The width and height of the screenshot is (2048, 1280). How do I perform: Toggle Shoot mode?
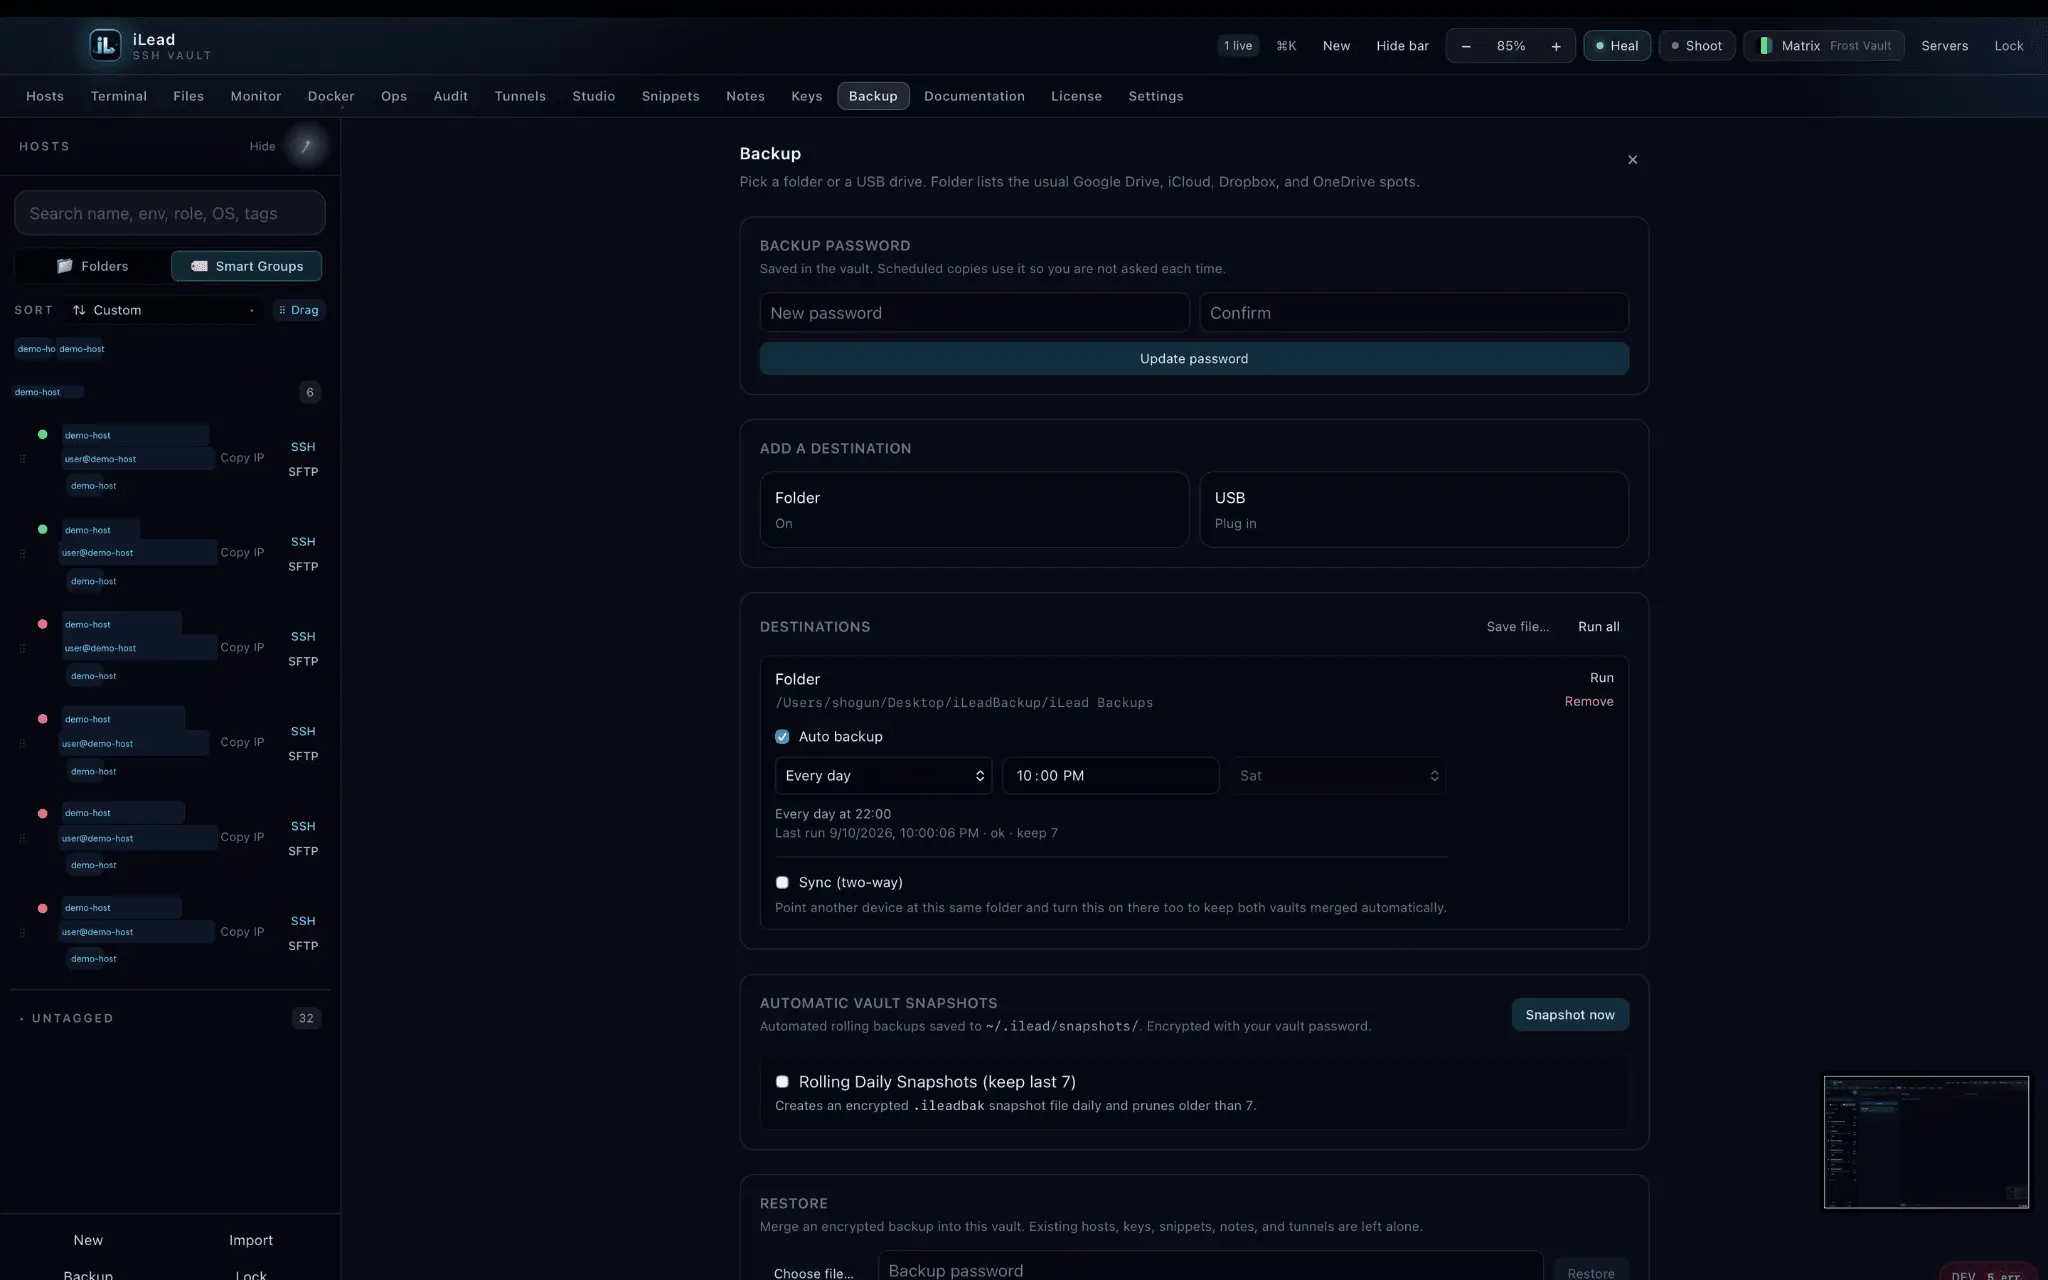click(x=1696, y=46)
